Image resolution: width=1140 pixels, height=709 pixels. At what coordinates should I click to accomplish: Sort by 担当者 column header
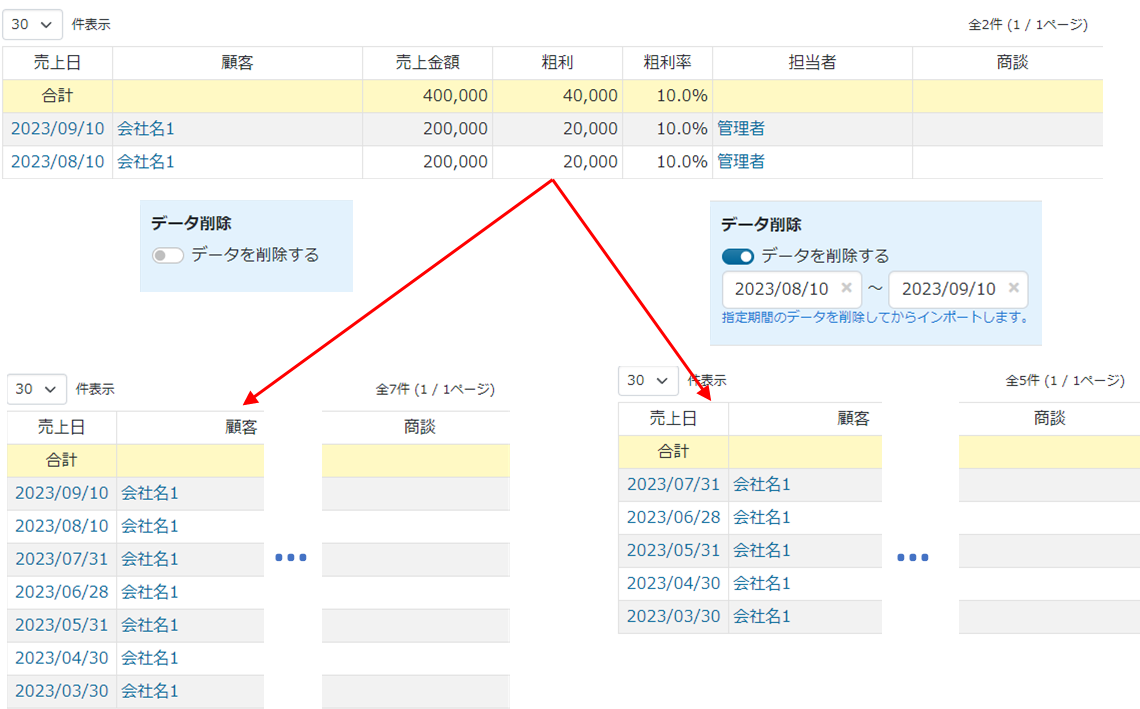pyautogui.click(x=812, y=63)
